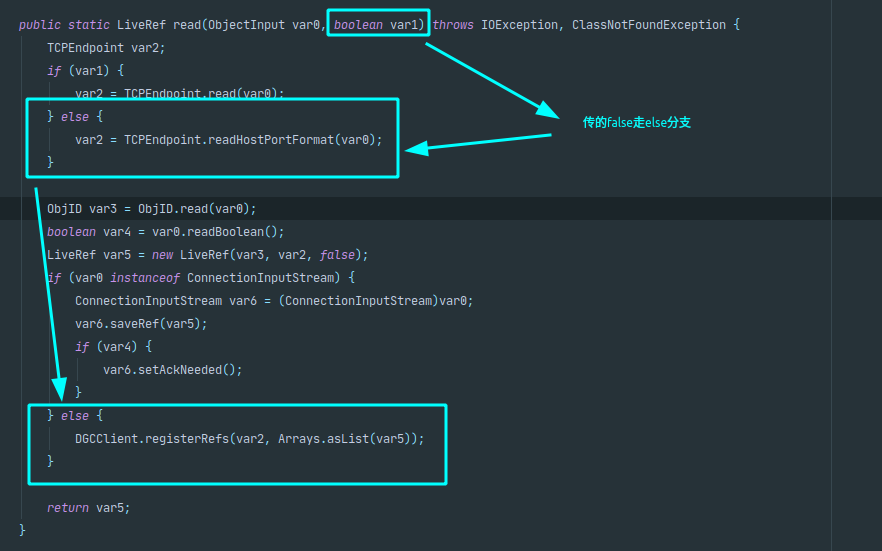Screen dimensions: 882x551
Task: Select the IOException in throws clause
Action: pos(520,24)
